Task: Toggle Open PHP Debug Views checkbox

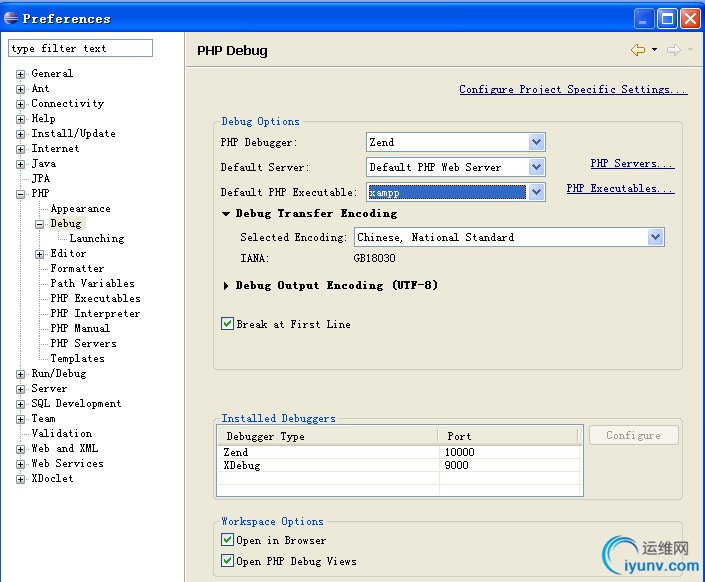Action: (x=228, y=561)
